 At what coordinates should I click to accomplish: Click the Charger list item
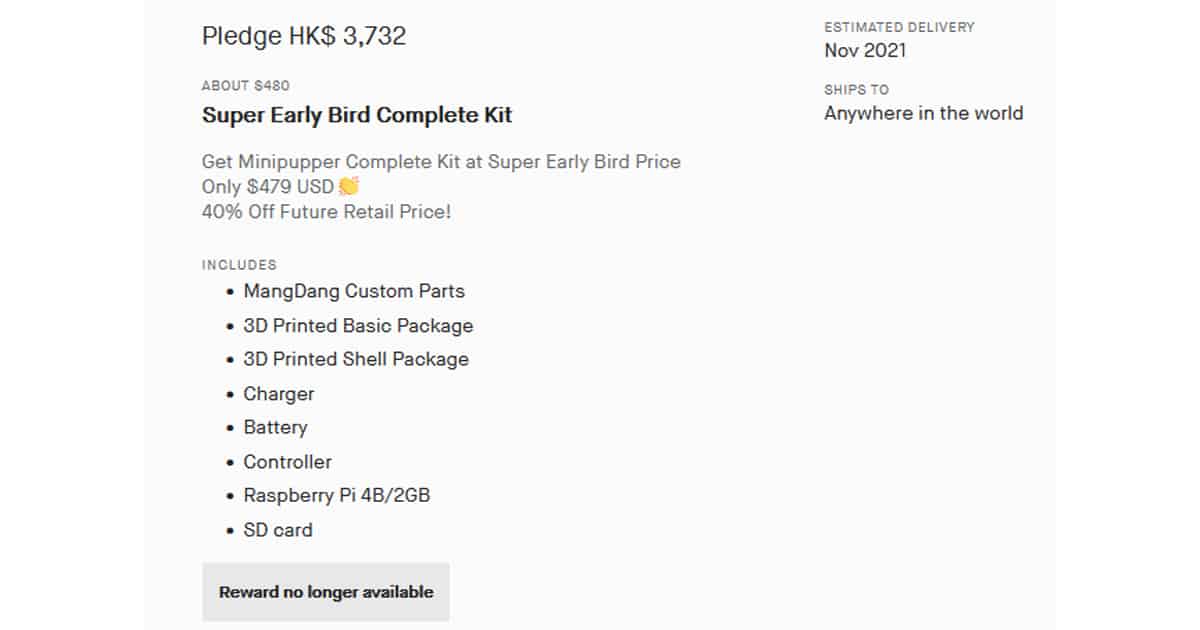pyautogui.click(x=279, y=394)
